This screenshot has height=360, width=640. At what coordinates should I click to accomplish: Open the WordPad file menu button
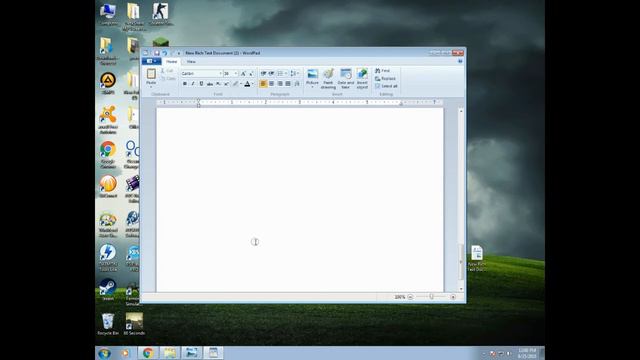point(151,61)
